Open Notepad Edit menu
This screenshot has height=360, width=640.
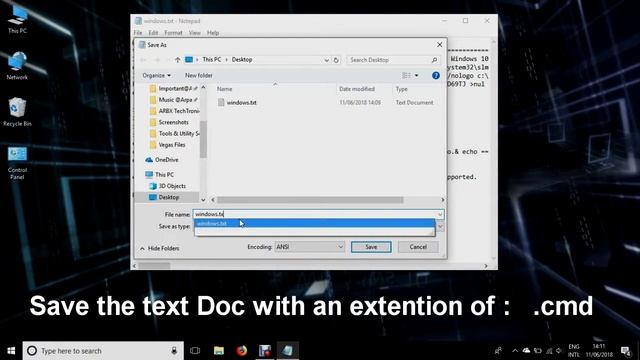[x=153, y=33]
